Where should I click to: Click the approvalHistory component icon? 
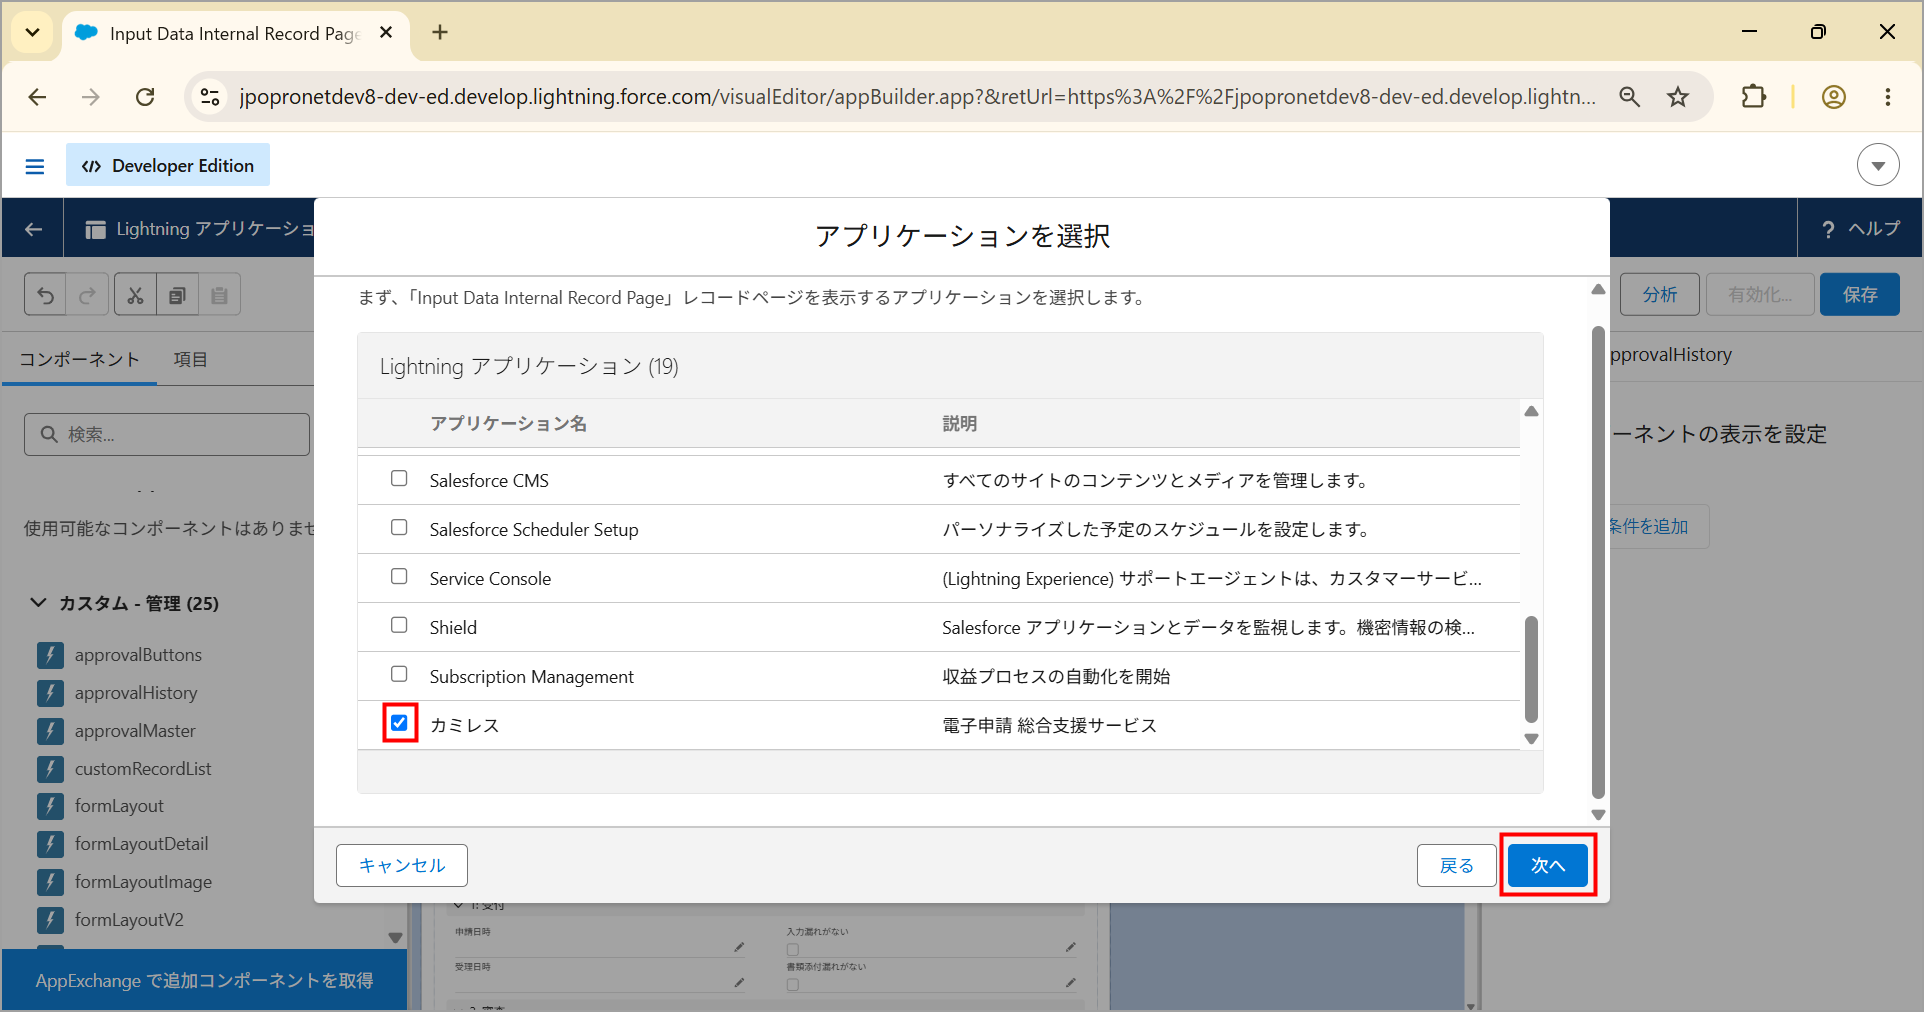(51, 693)
